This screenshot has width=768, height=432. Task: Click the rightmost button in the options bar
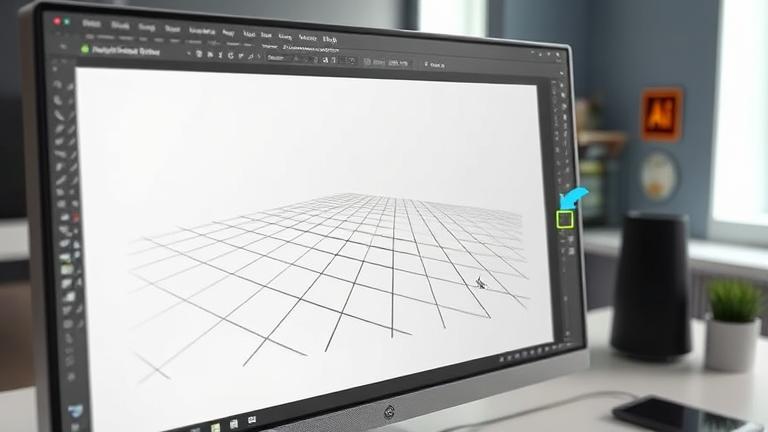(437, 65)
